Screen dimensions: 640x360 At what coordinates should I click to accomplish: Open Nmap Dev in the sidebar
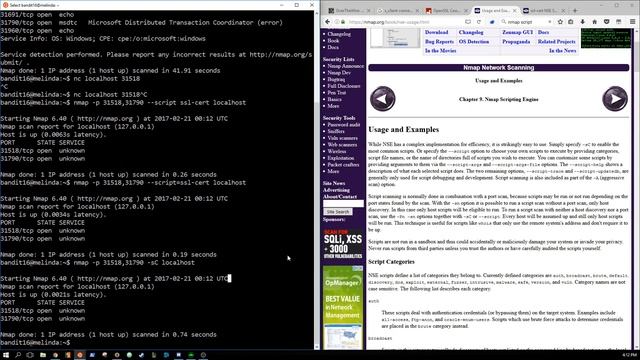pos(339,73)
